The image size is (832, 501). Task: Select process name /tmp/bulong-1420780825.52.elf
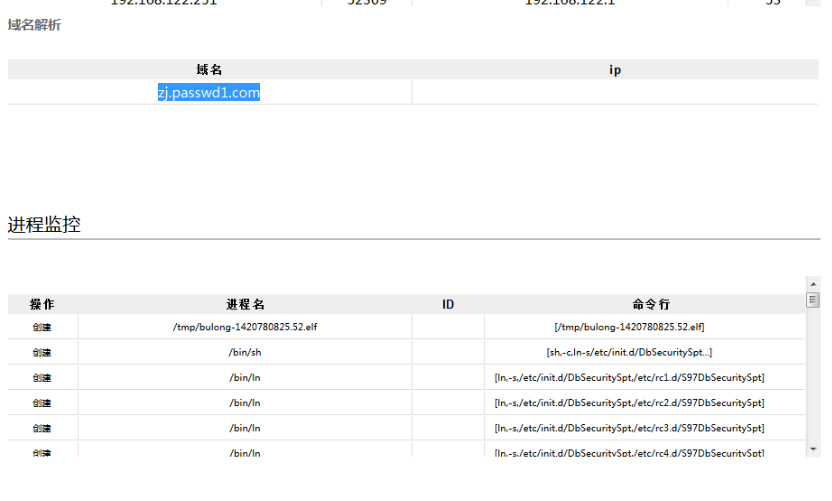[x=245, y=327]
